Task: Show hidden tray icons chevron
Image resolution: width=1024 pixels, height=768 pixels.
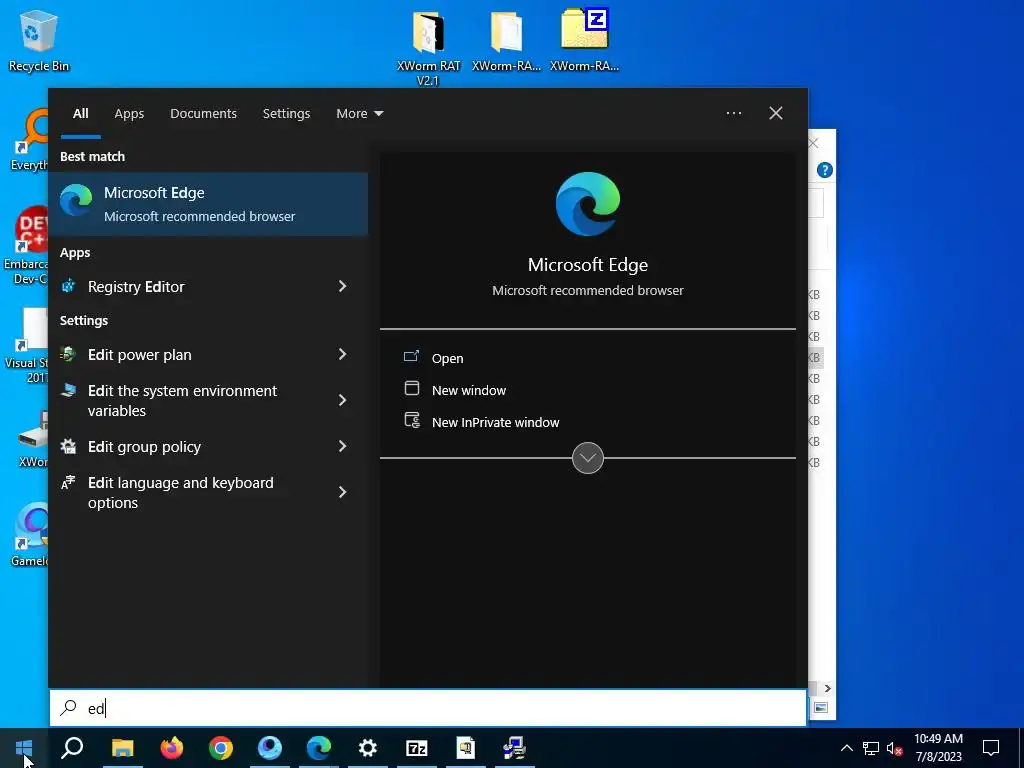Action: pos(846,748)
